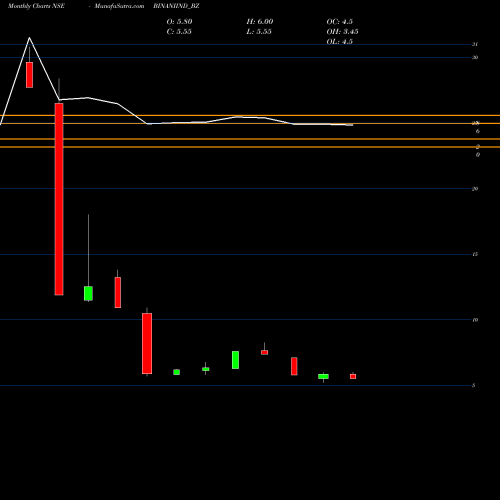The image size is (500, 500).
Task: Click the MunafaSutra.com label
Action: (x=119, y=6)
